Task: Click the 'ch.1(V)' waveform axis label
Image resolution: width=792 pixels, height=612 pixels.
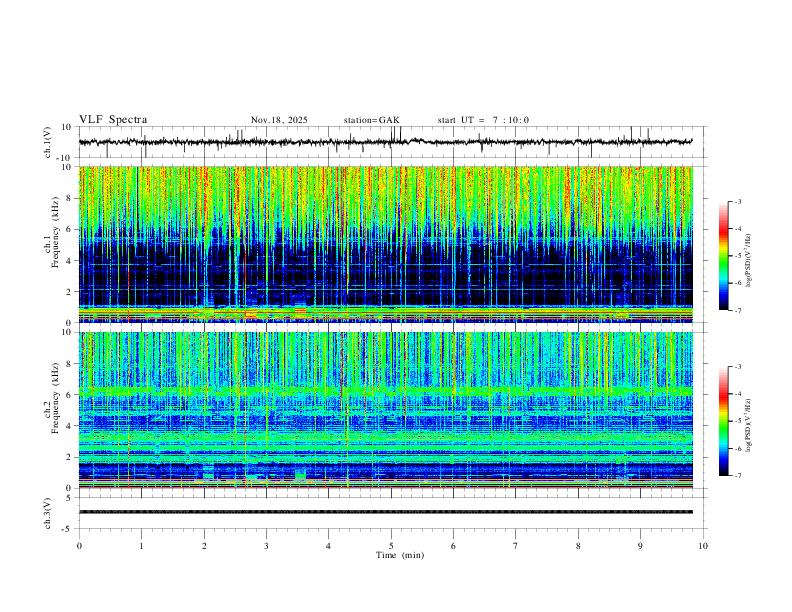Action: 48,142
